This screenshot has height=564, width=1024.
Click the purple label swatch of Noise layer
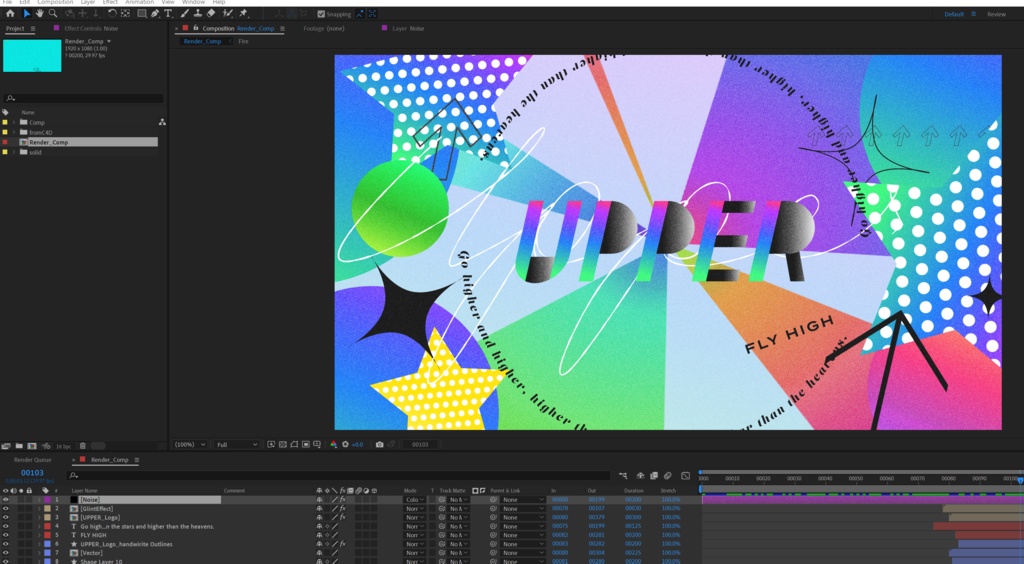point(47,500)
